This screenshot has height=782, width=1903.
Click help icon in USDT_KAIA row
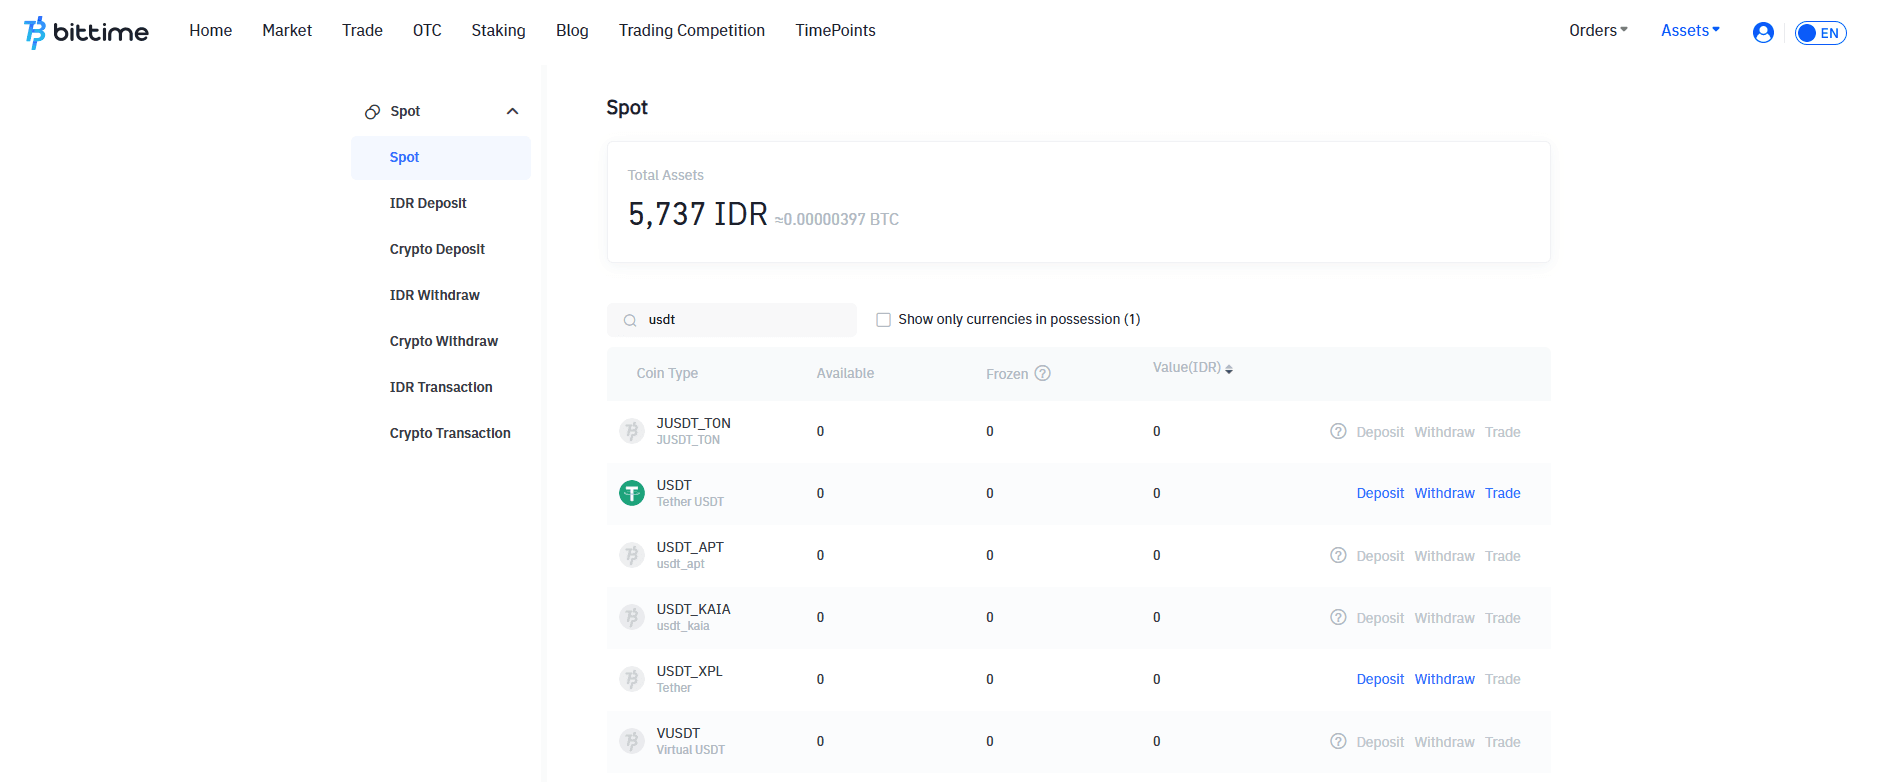pos(1338,618)
